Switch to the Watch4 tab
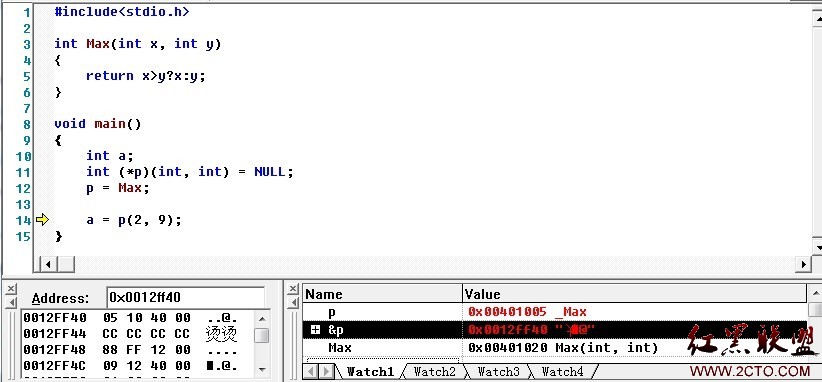The width and height of the screenshot is (822, 382). (562, 372)
